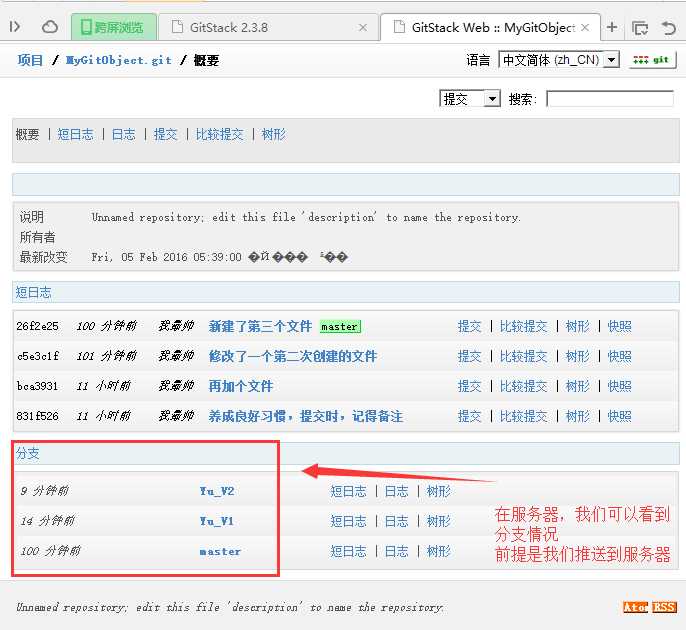686x630 pixels.
Task: Click 树形 for the master branch row
Action: [438, 551]
